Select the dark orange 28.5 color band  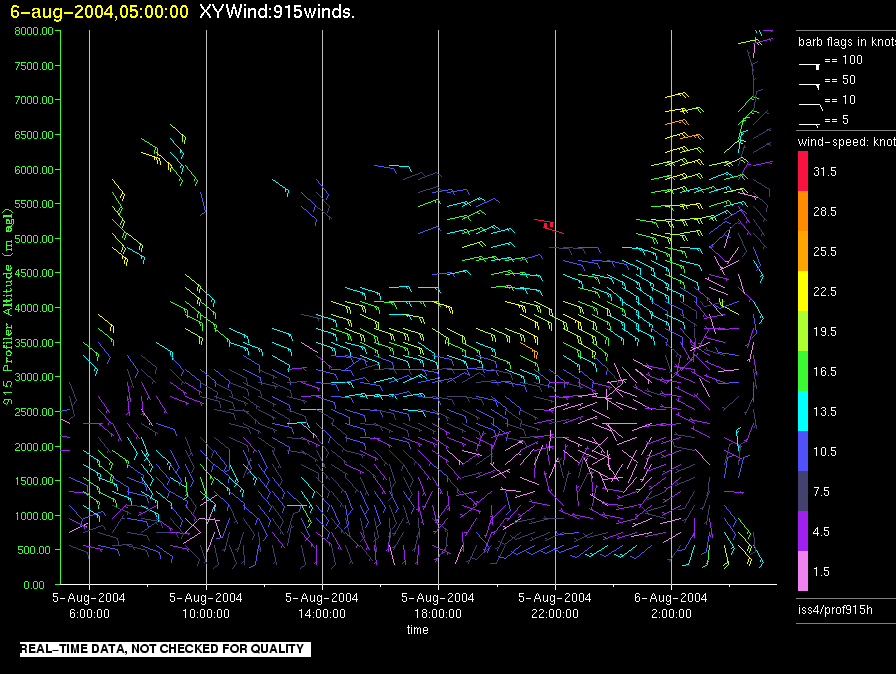(x=803, y=211)
